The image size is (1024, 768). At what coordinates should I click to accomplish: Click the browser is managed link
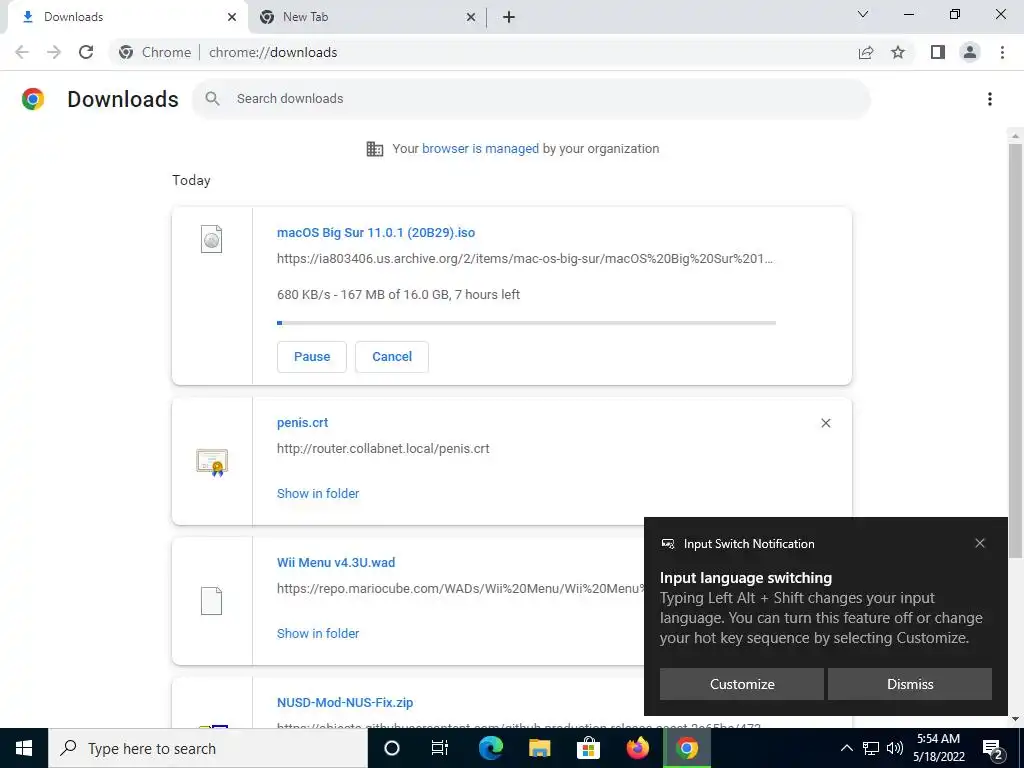(x=480, y=149)
